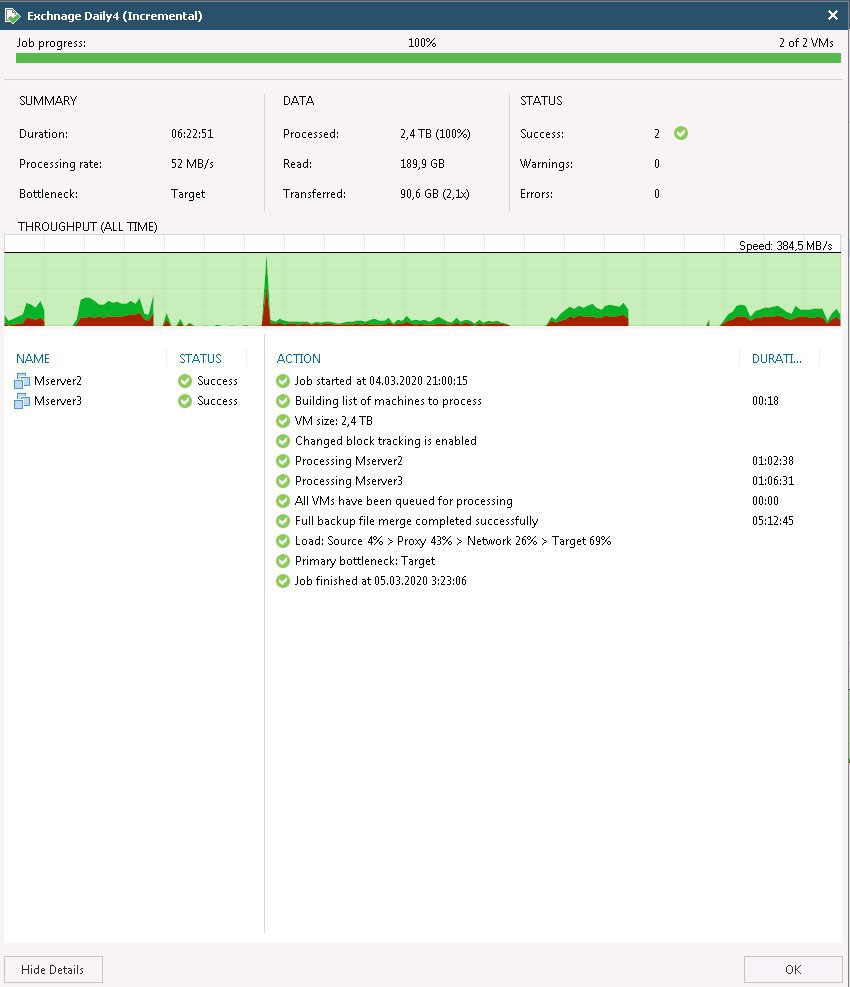The height and width of the screenshot is (987, 850).
Task: Click the Processing rate value 52 MB/s
Action: (x=192, y=164)
